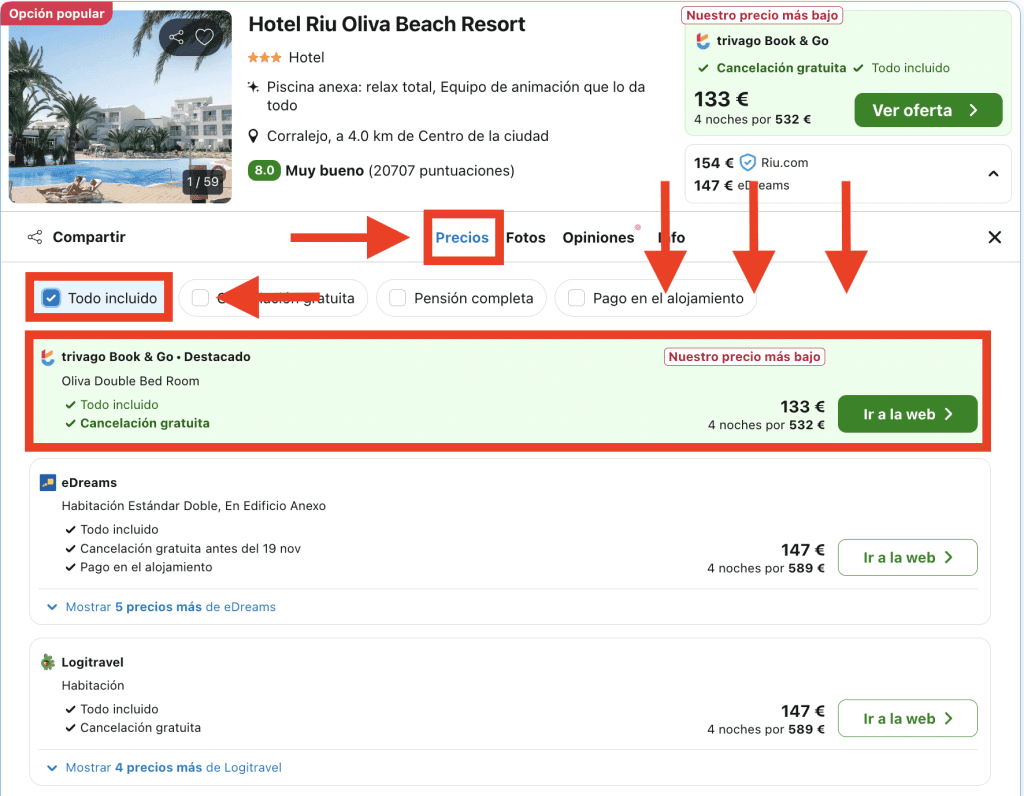Click the Ver oferta button
Screen dimensions: 1024x796
[x=927, y=110]
